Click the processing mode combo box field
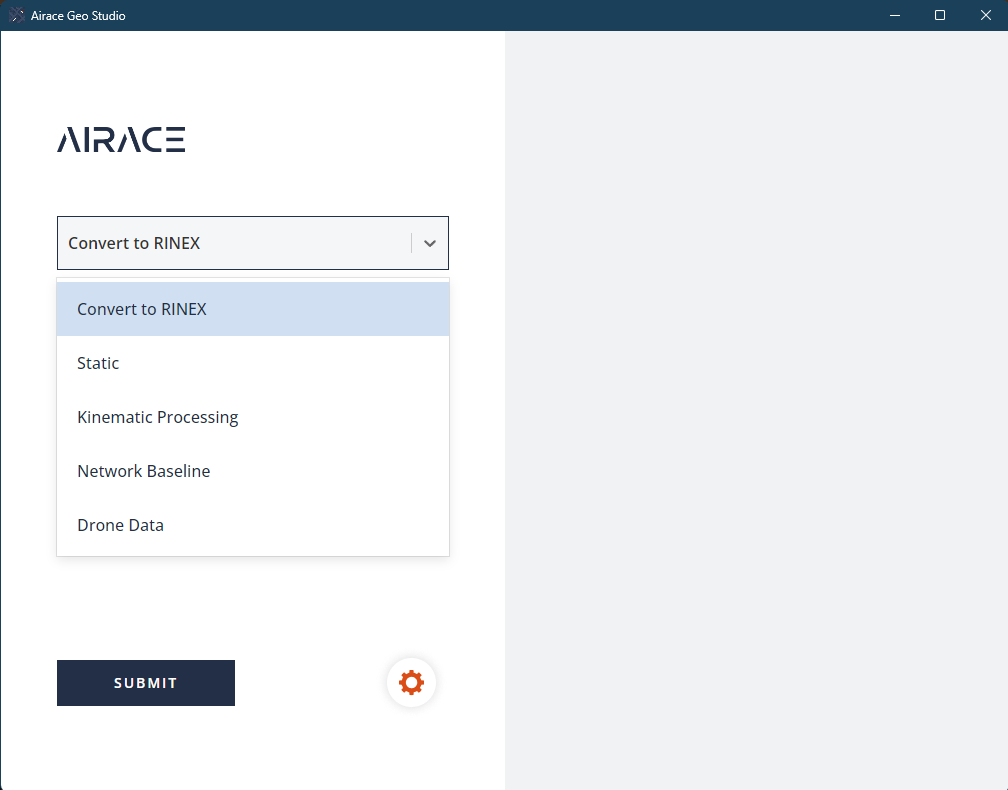 pos(235,243)
